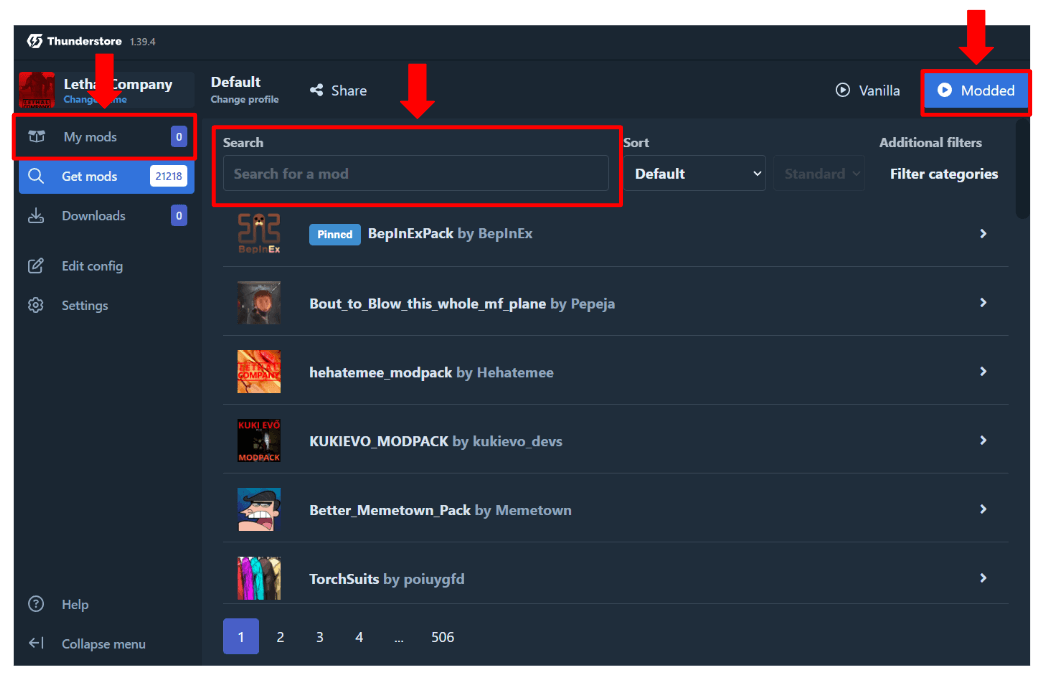Click the Settings gear icon
1051x677 pixels.
click(36, 306)
